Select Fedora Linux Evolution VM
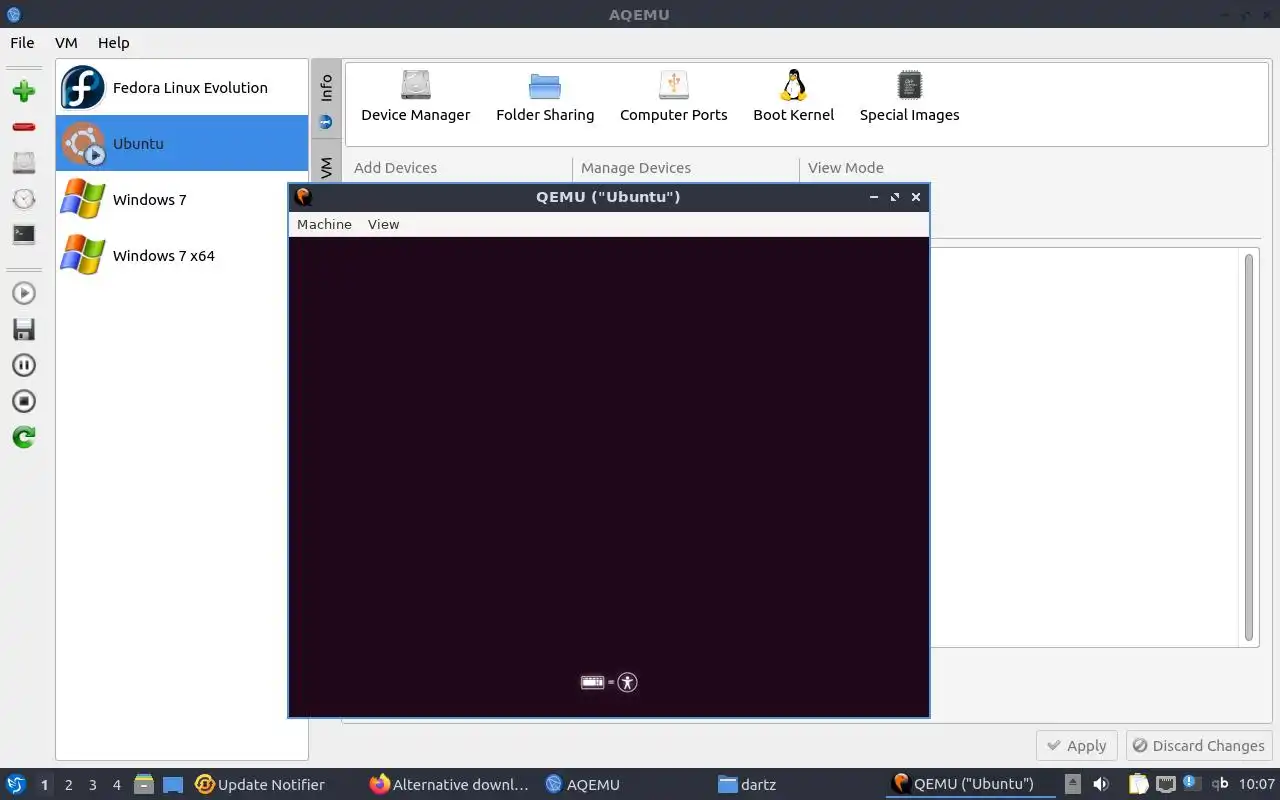The width and height of the screenshot is (1280, 800). [x=182, y=87]
